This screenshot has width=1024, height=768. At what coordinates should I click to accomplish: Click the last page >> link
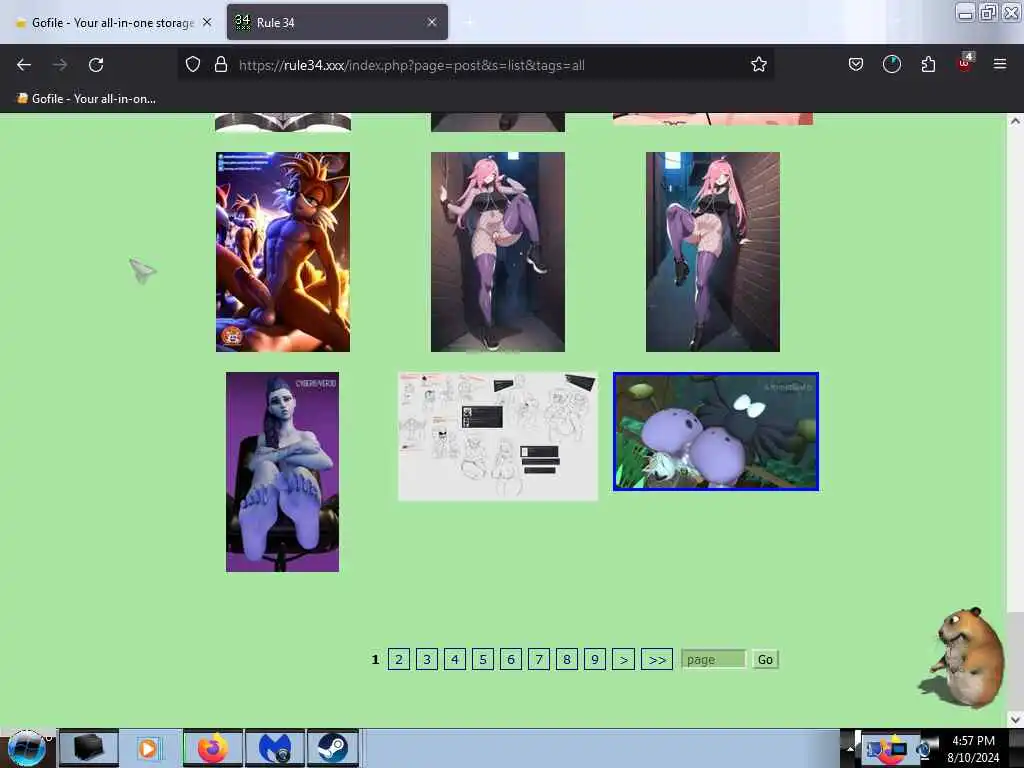657,660
